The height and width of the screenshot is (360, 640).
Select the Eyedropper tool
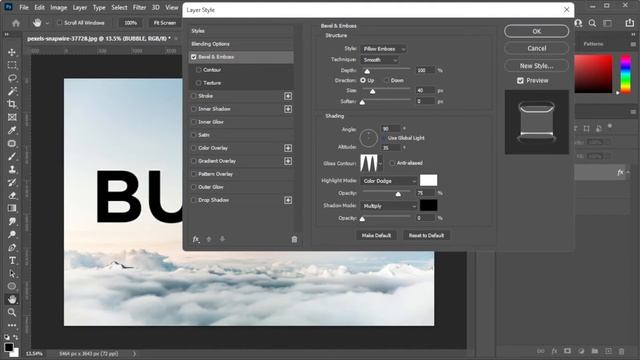tap(12, 130)
